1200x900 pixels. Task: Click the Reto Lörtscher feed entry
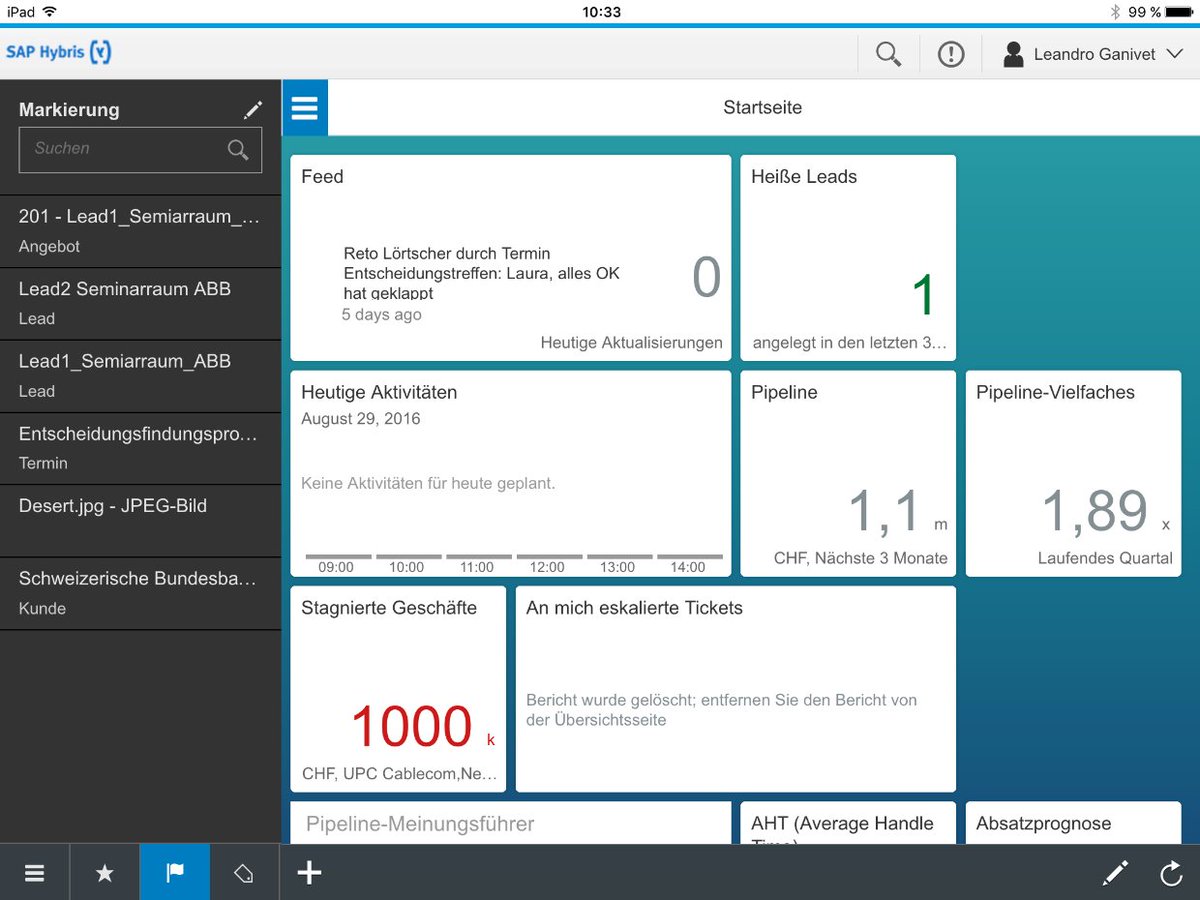pos(480,275)
